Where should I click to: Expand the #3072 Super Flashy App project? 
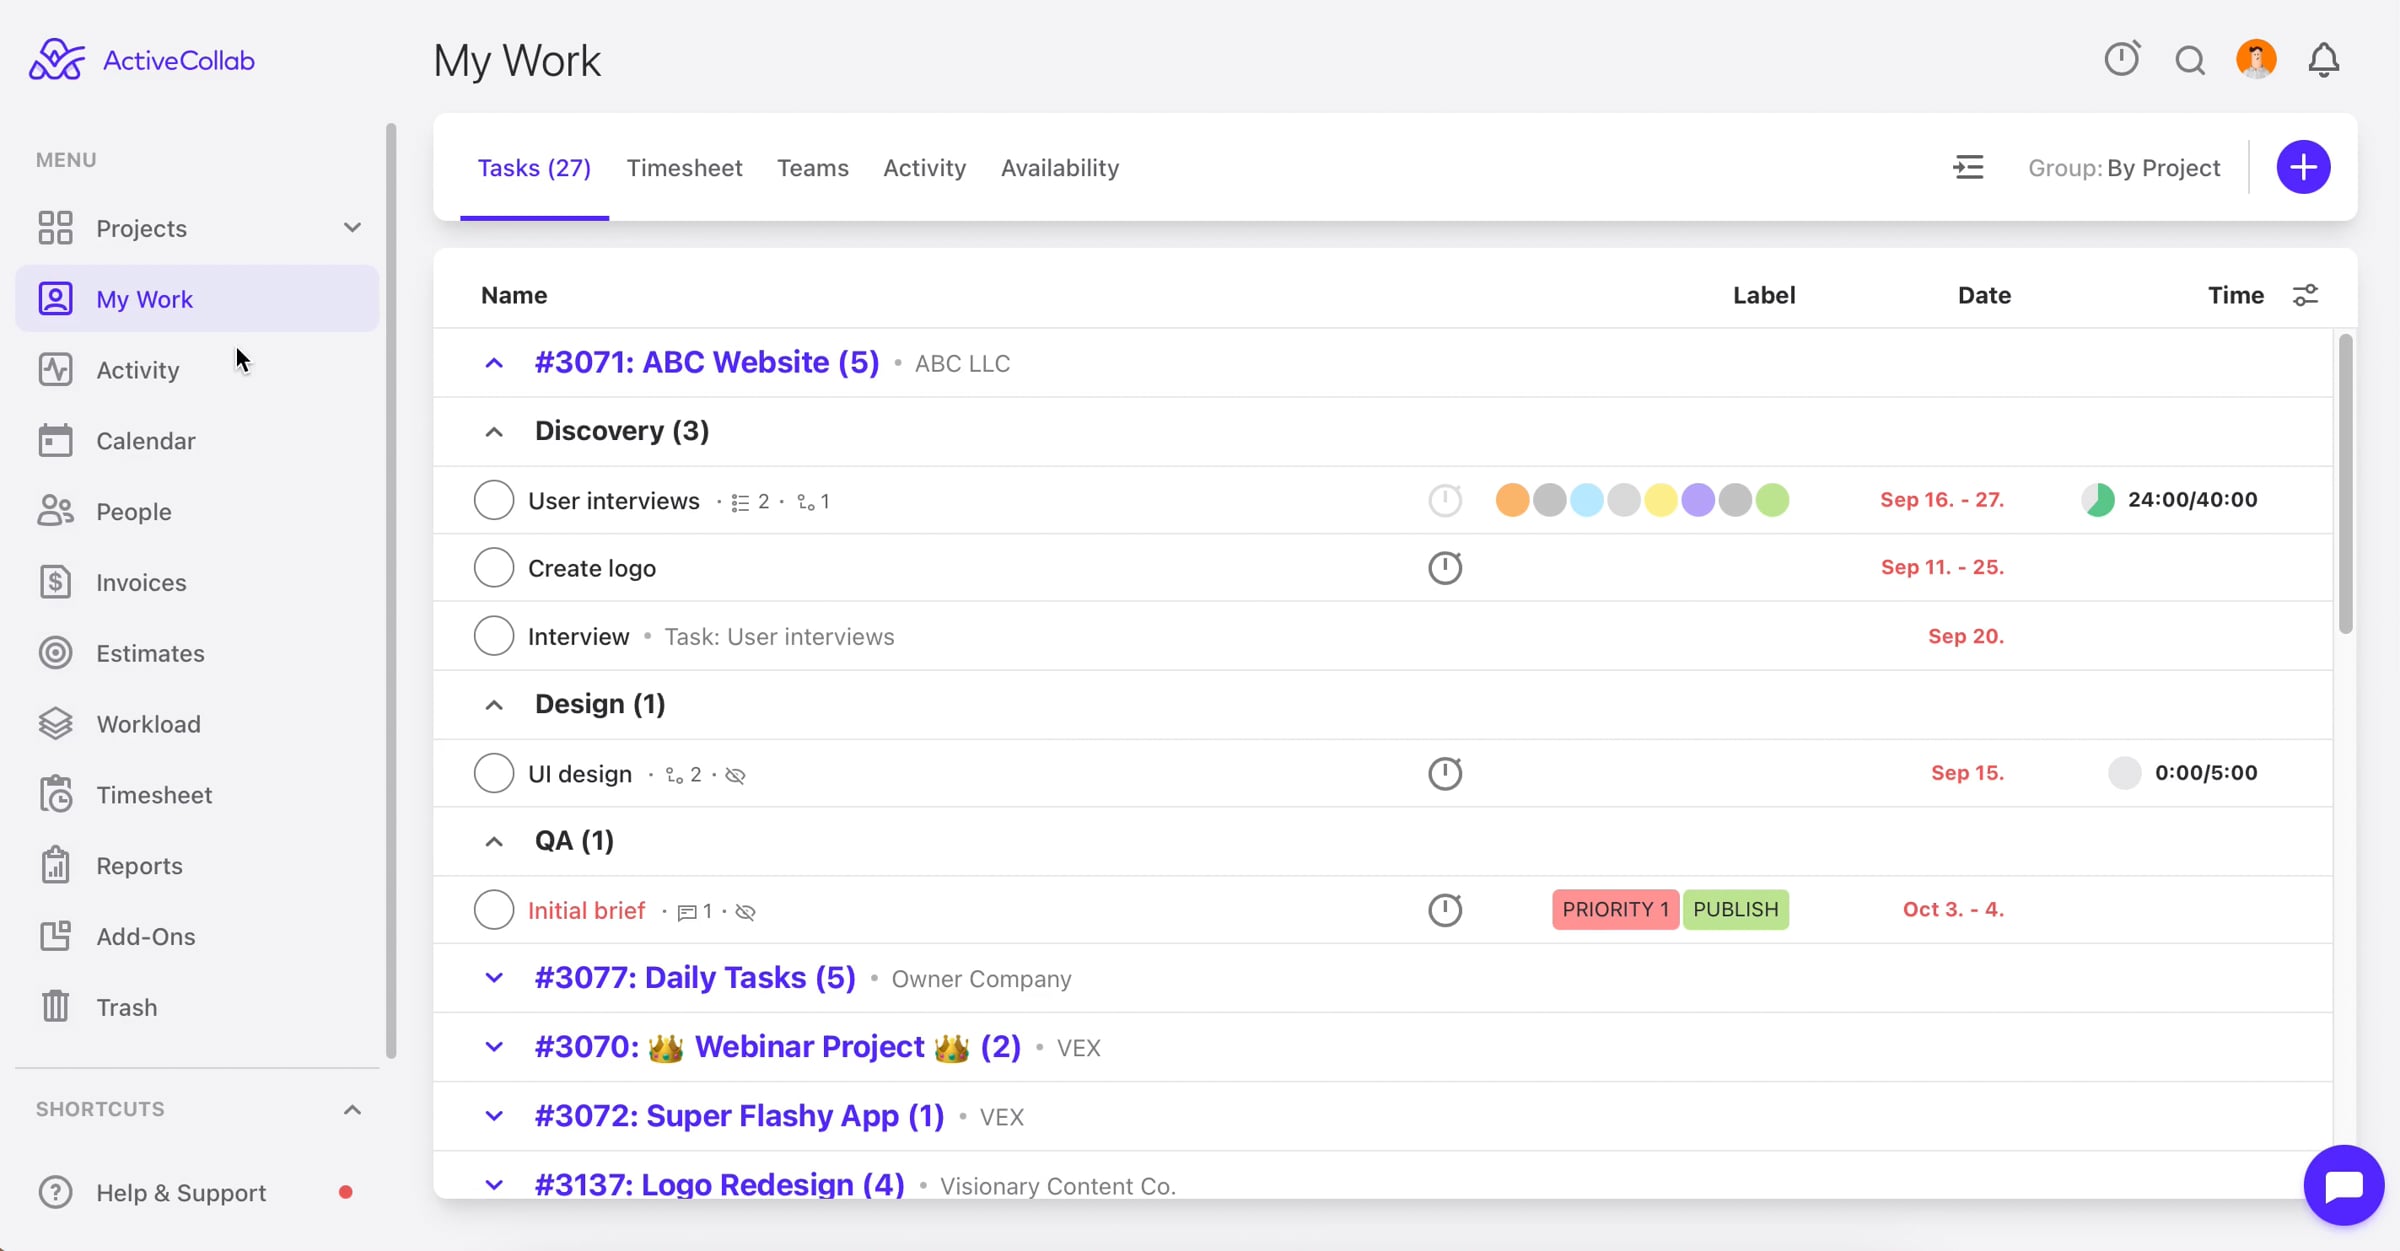(494, 1116)
